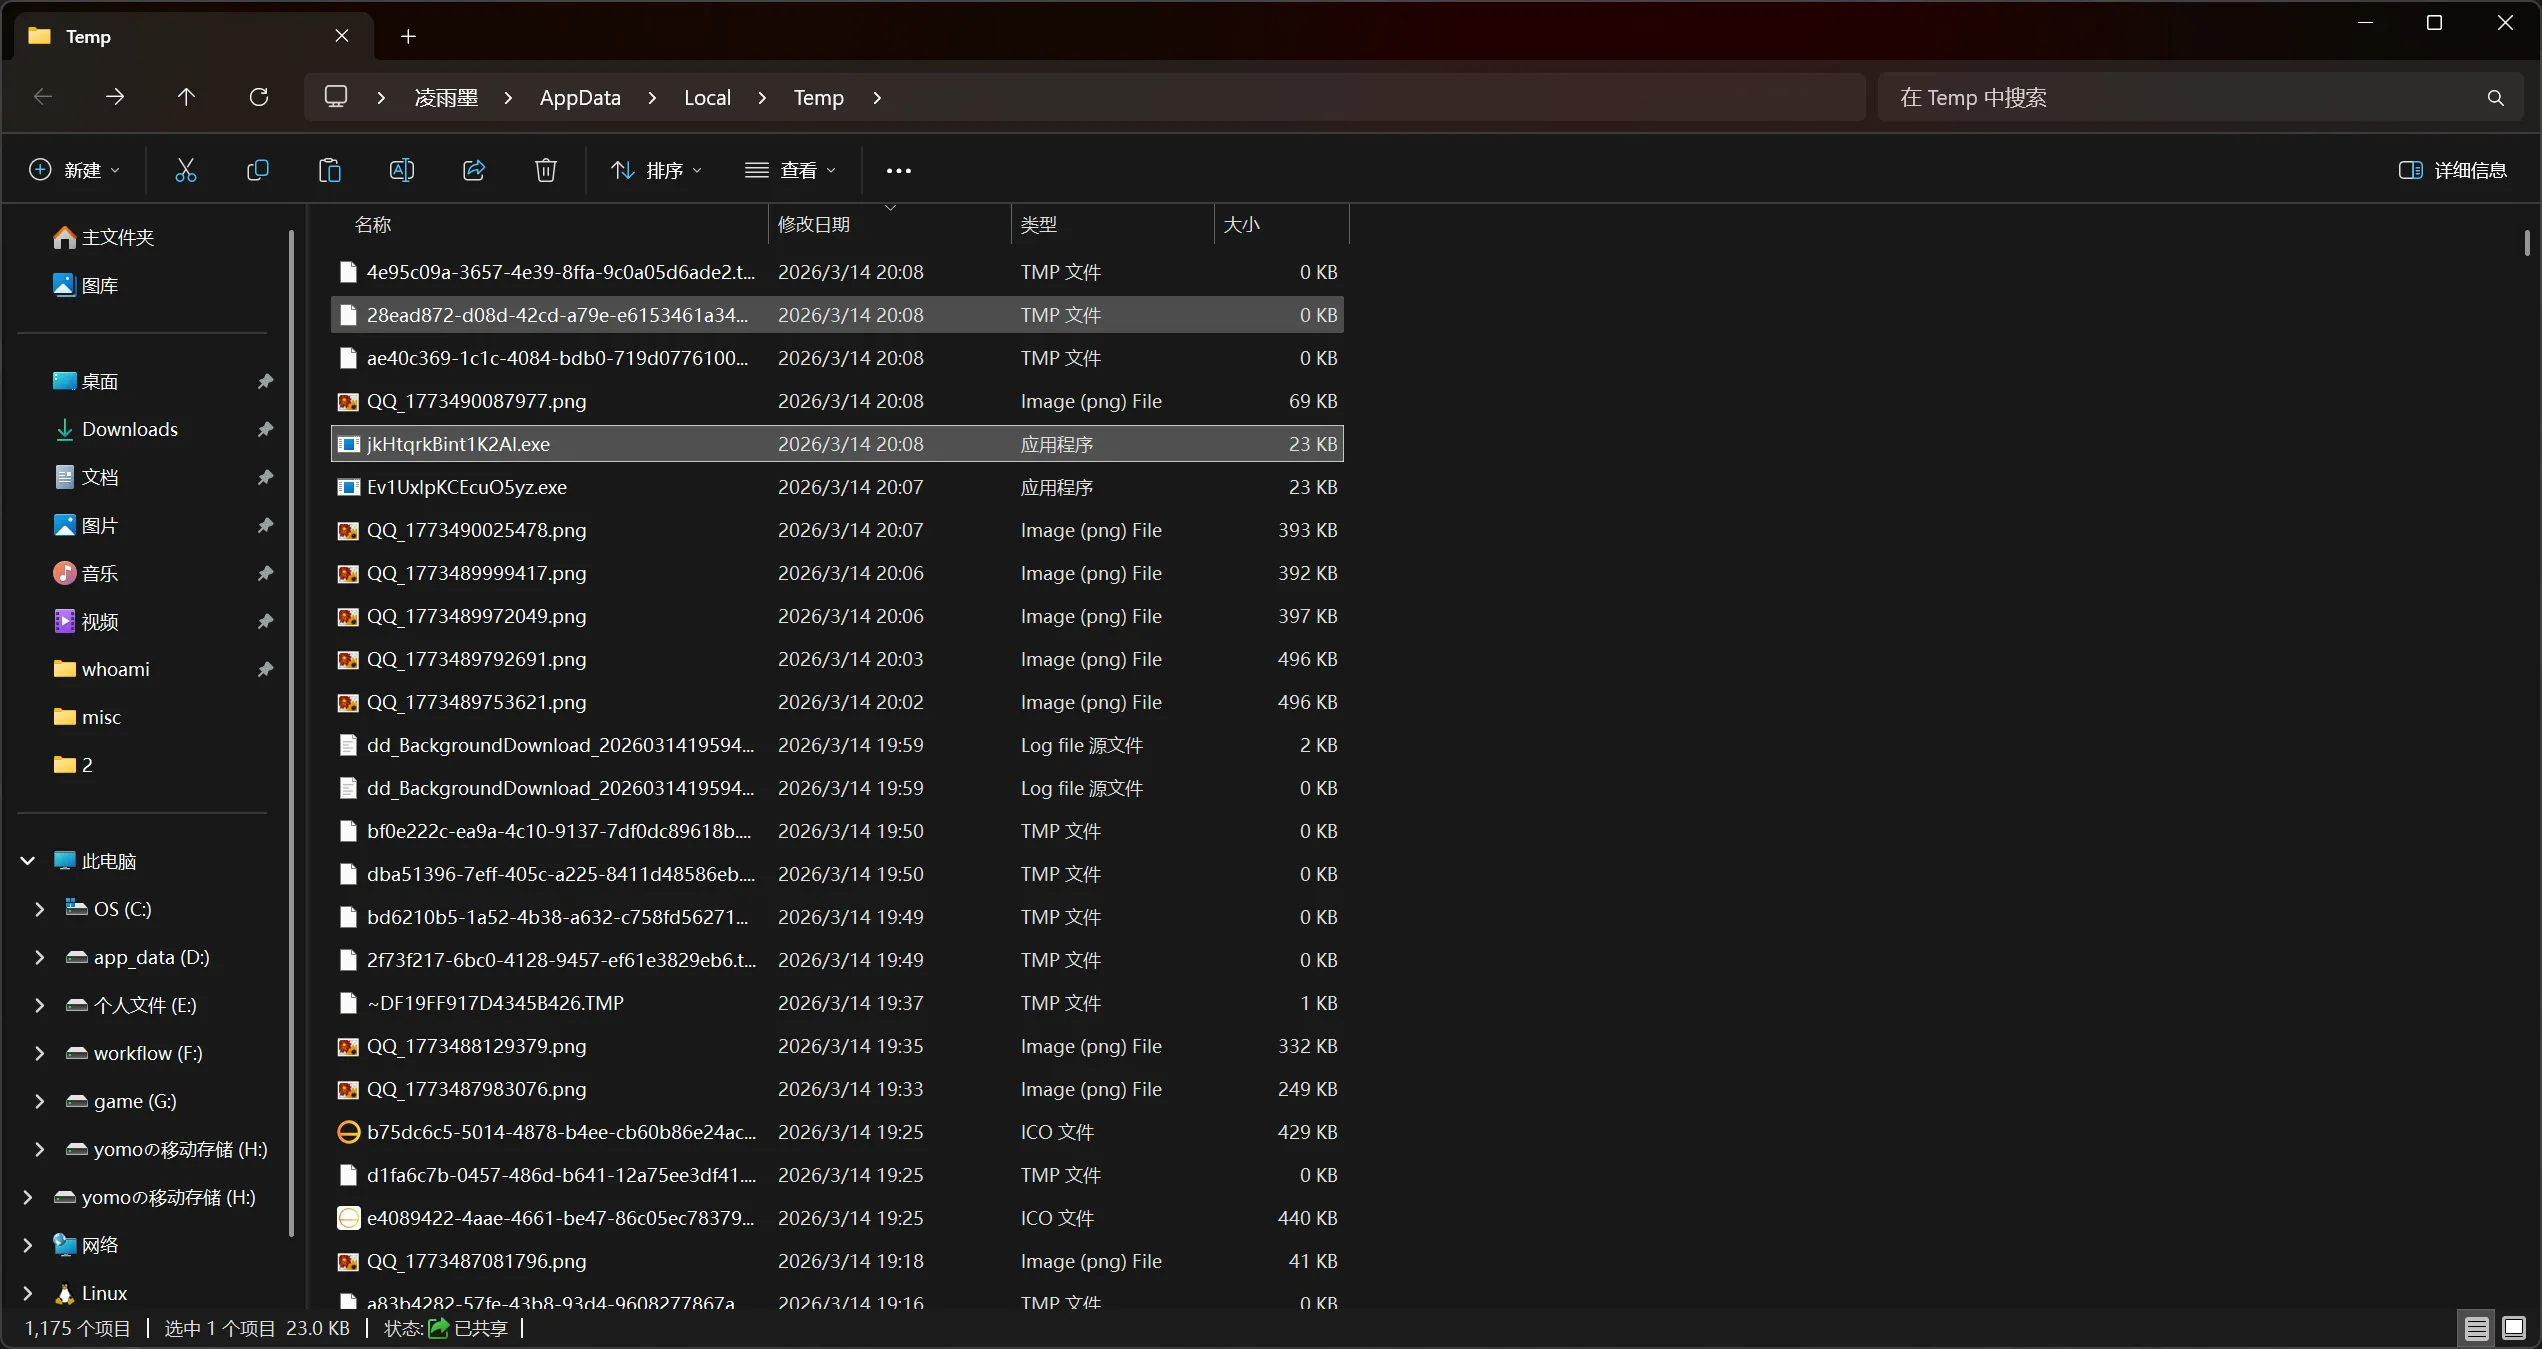Click the PC icon in address bar

click(336, 97)
